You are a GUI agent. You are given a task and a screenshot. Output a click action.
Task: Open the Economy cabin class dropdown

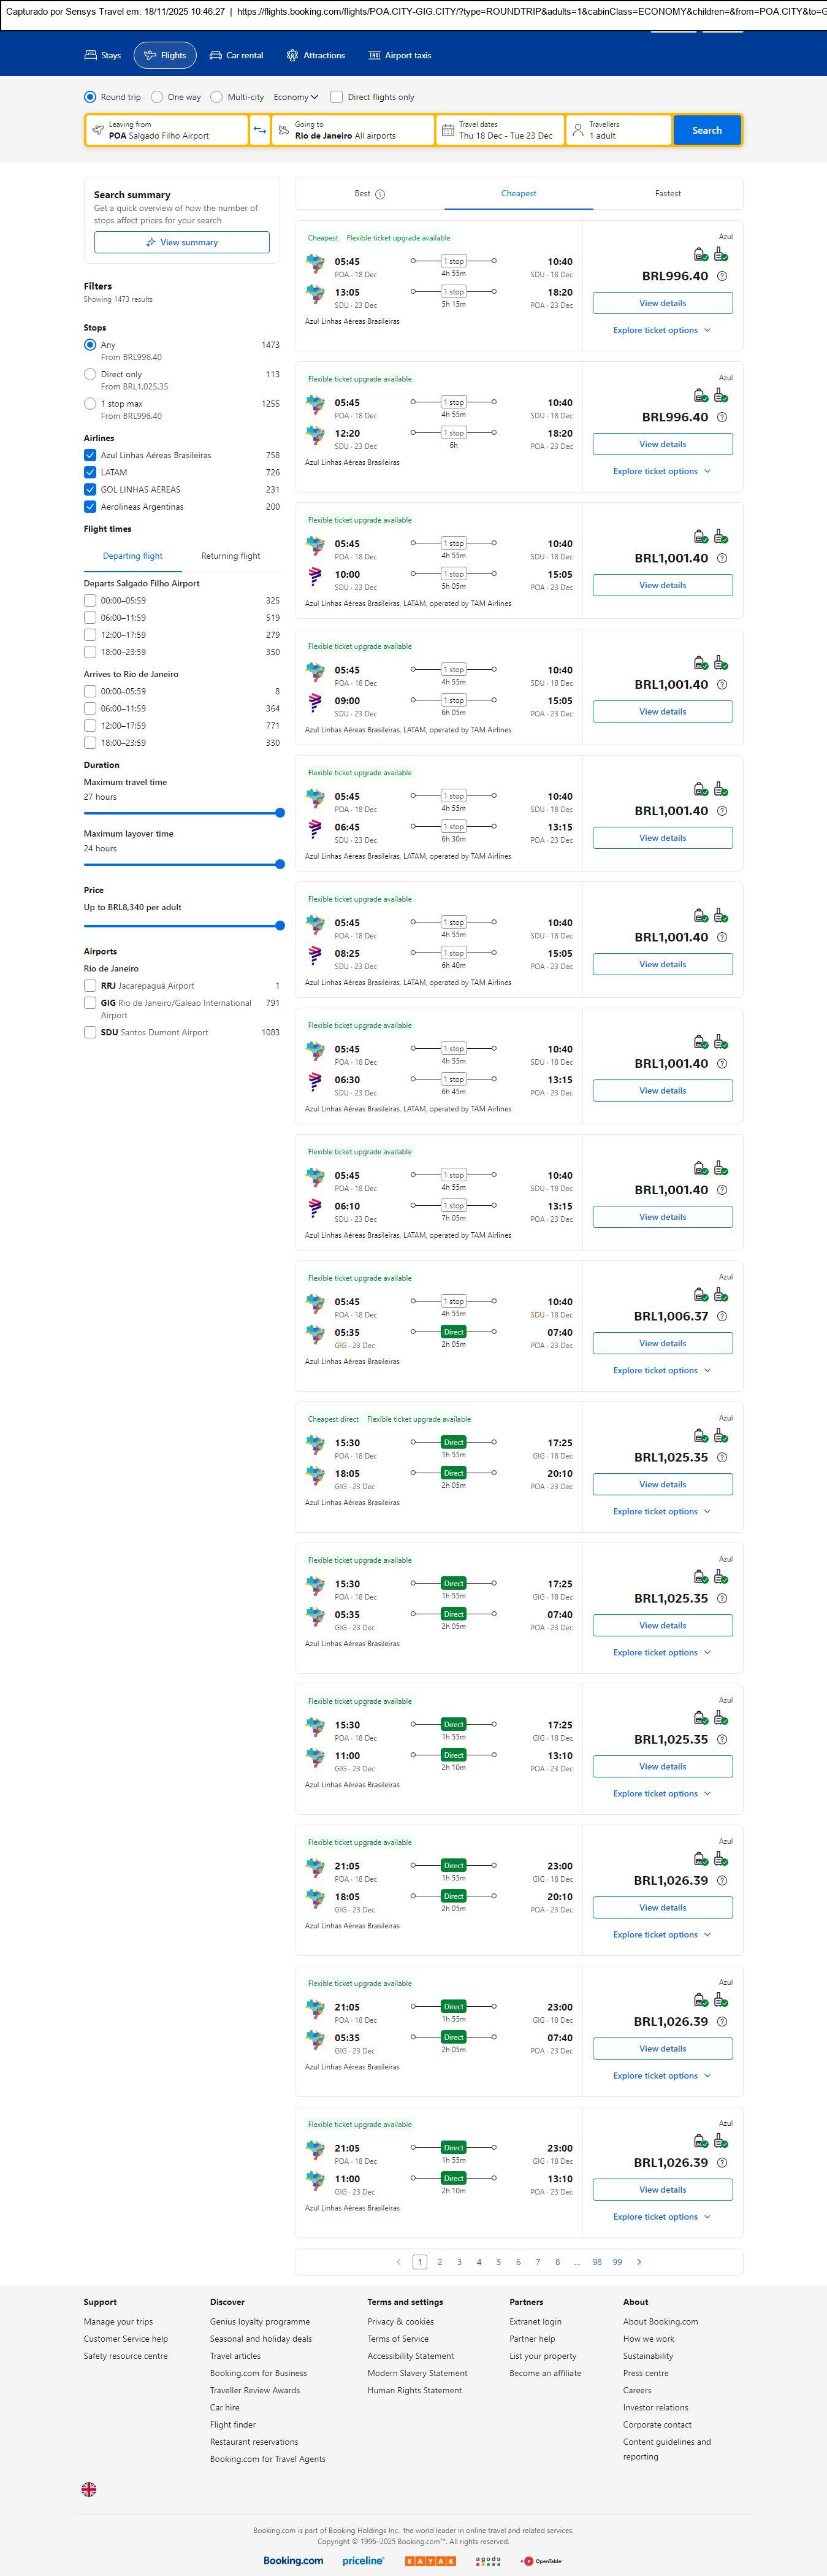click(x=295, y=97)
